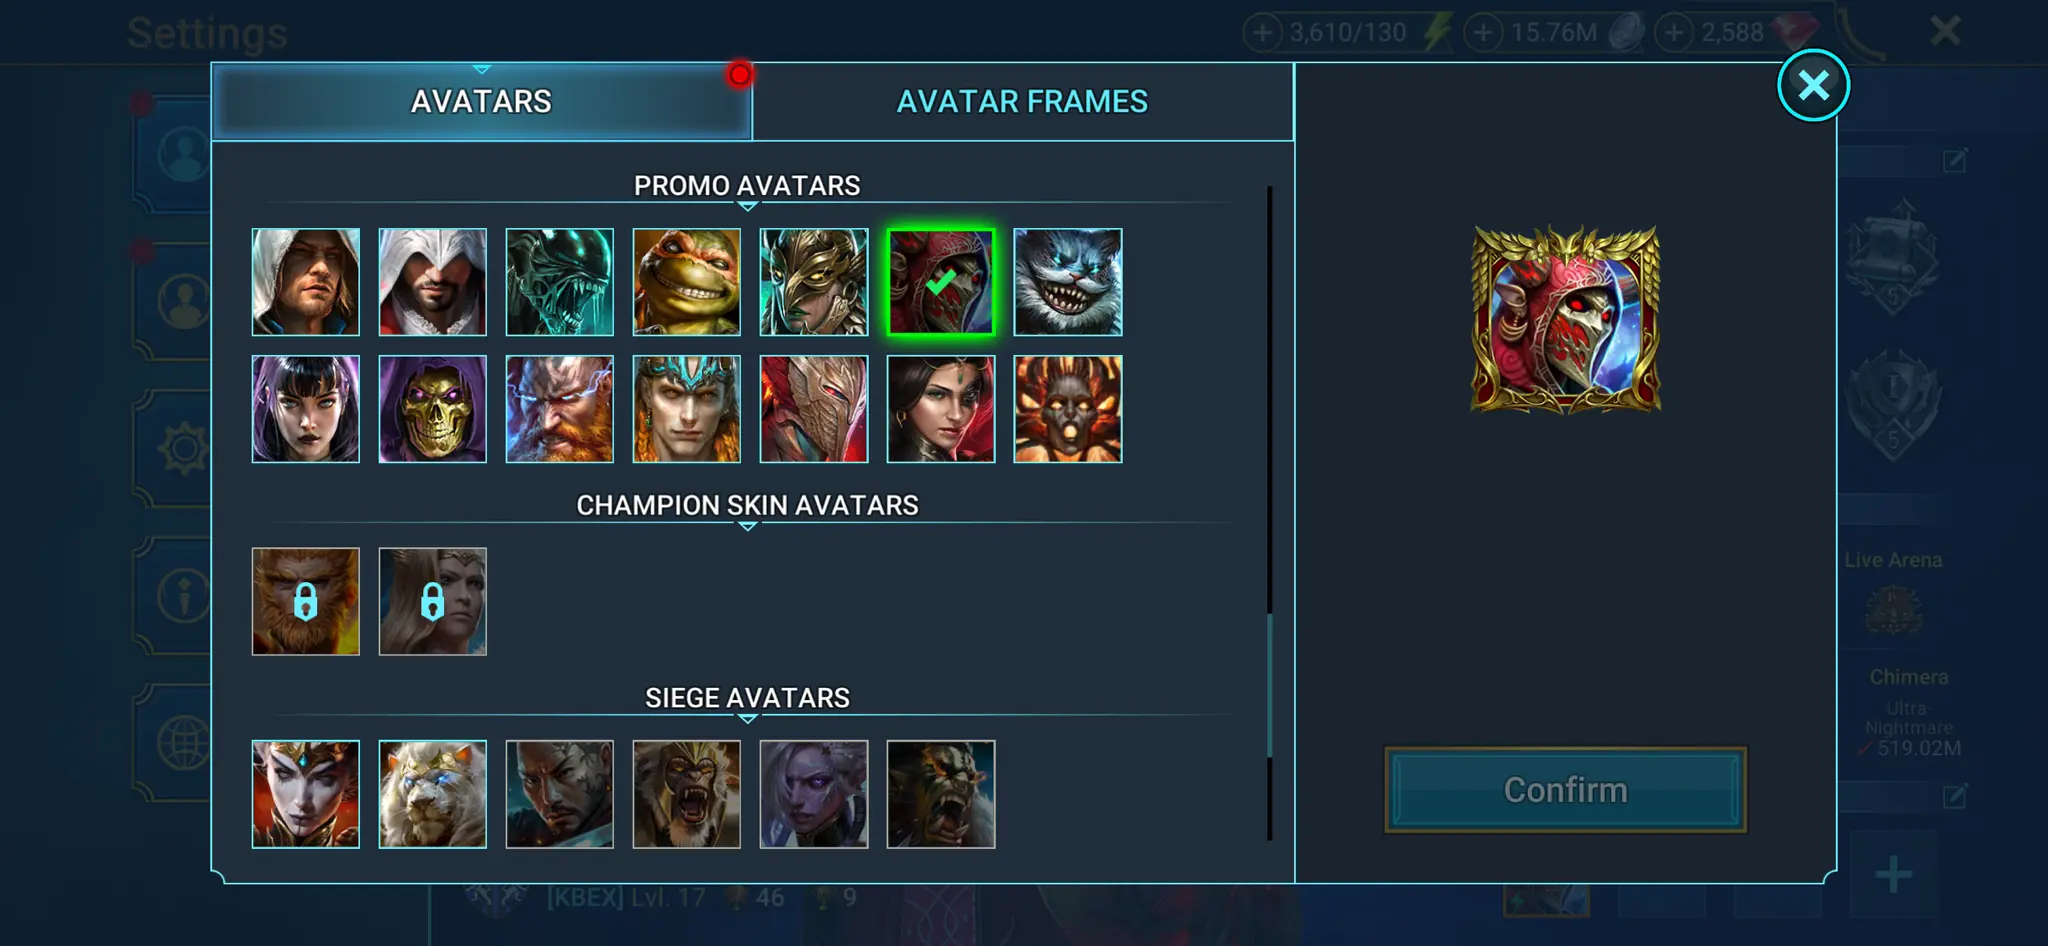Select the locked monkey king skin avatar
This screenshot has height=946, width=2048.
point(305,601)
